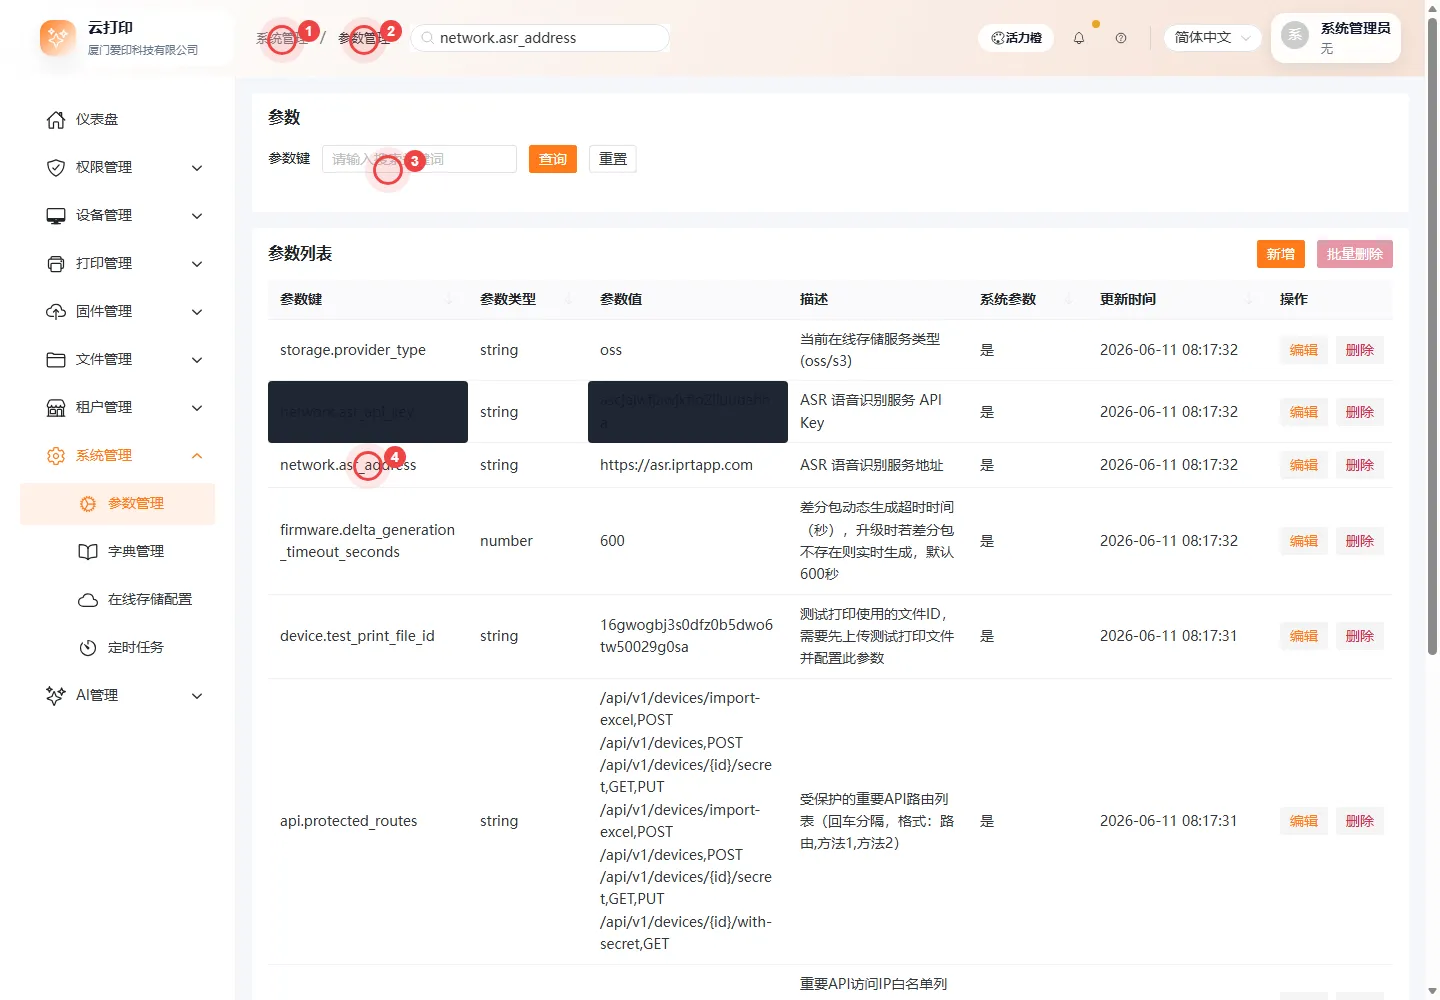Click the help question mark icon
Screen dimensions: 1440x1000
tap(1121, 38)
